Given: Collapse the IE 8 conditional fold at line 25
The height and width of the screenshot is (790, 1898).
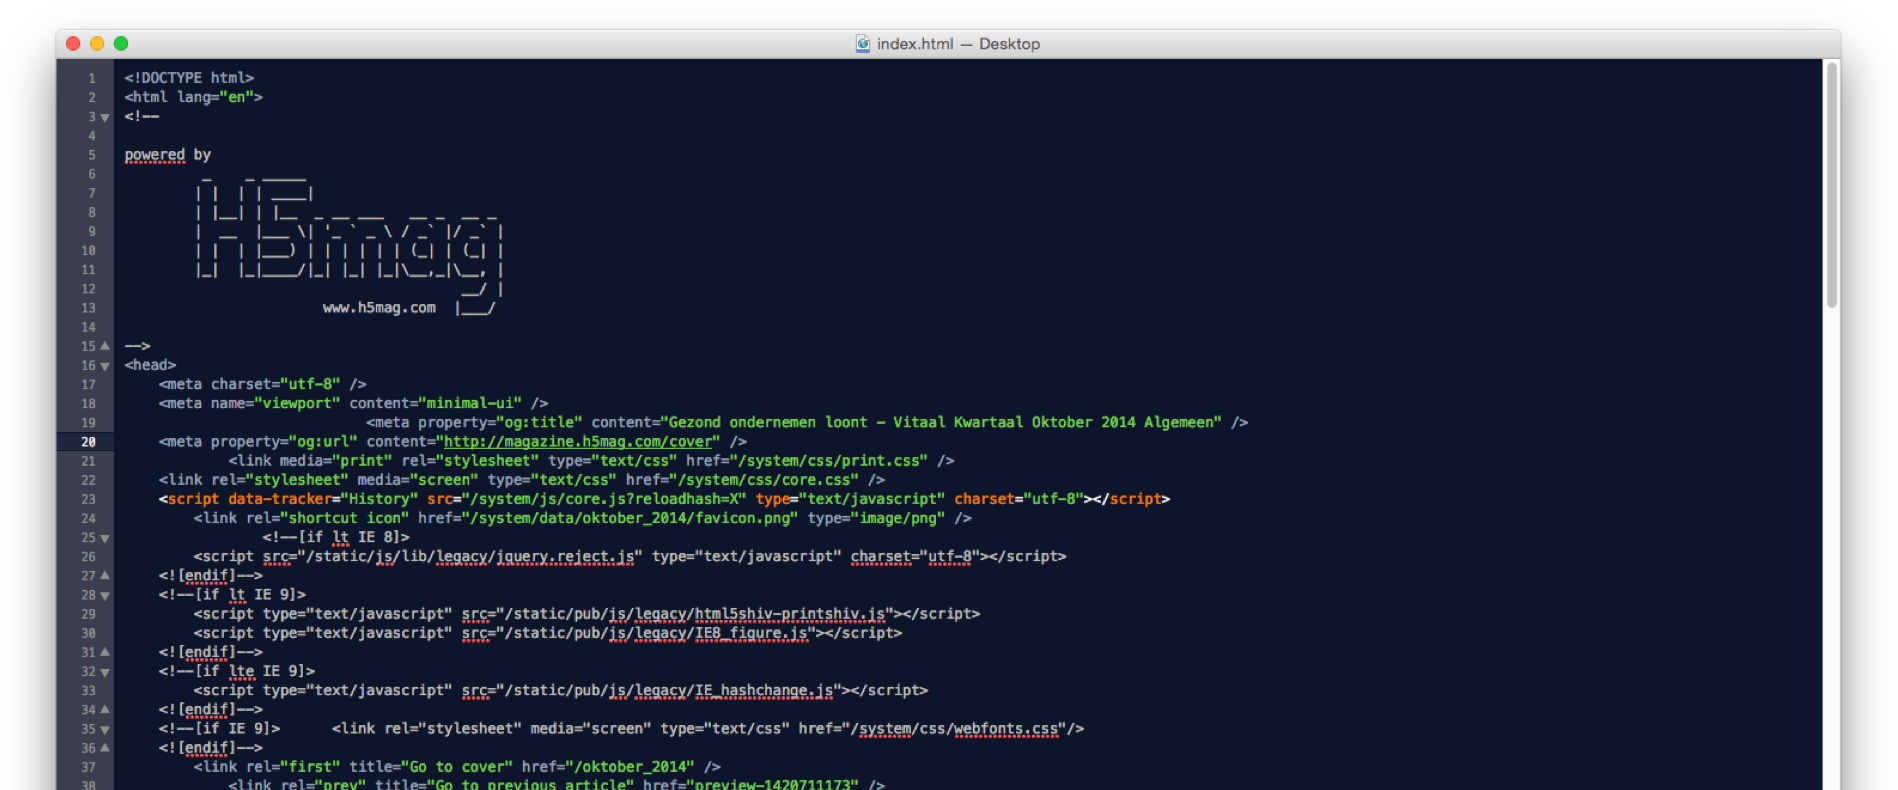Looking at the screenshot, I should (x=105, y=539).
